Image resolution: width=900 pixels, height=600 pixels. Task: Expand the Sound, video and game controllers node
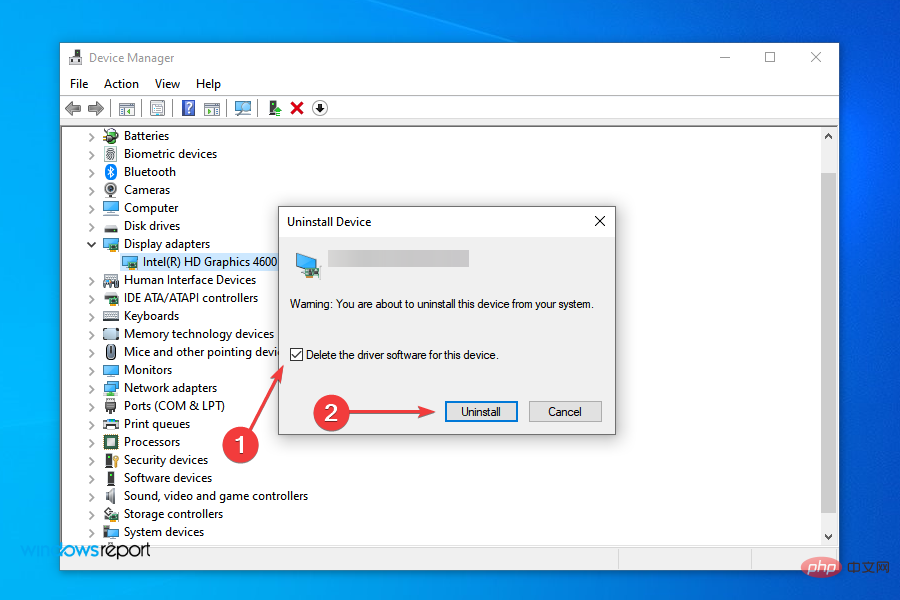click(x=91, y=495)
